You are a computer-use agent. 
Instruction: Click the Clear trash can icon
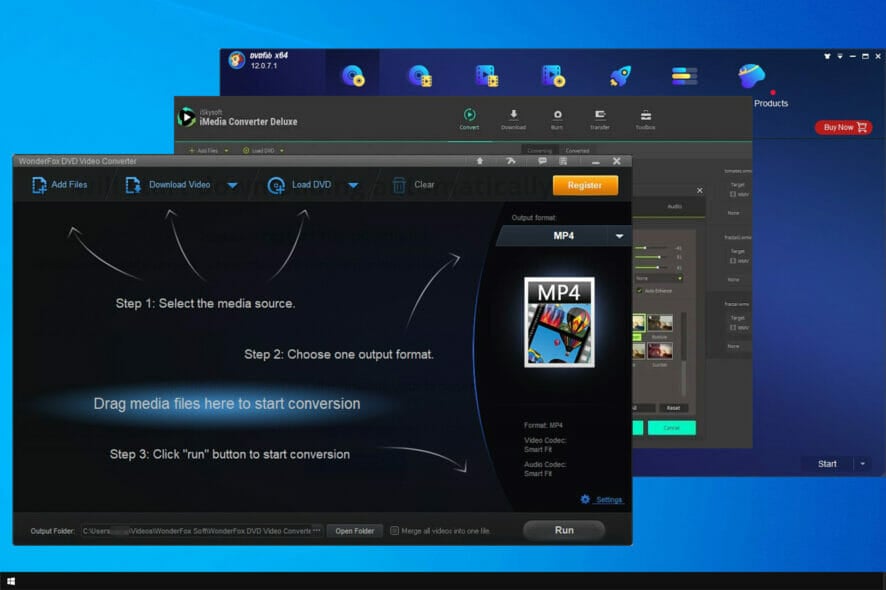pyautogui.click(x=399, y=185)
